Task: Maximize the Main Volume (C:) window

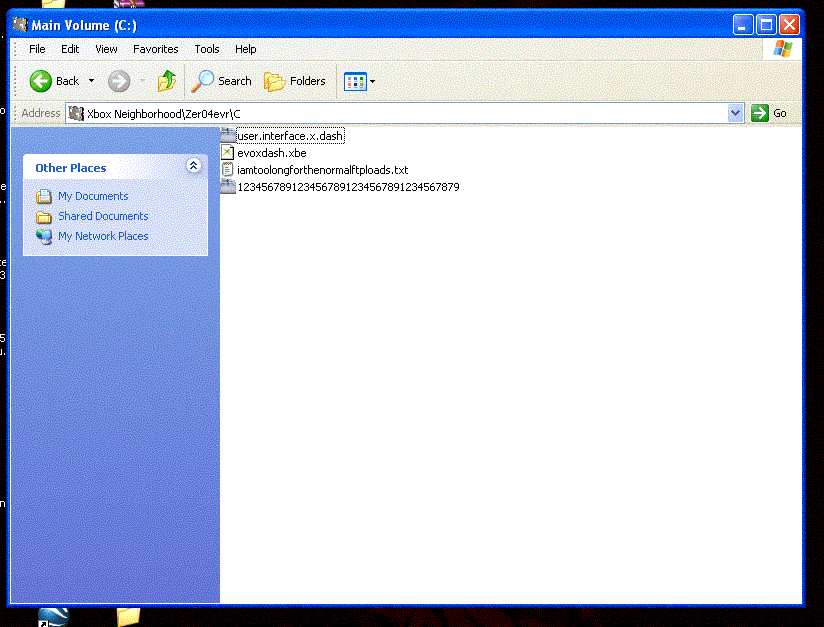Action: click(766, 25)
